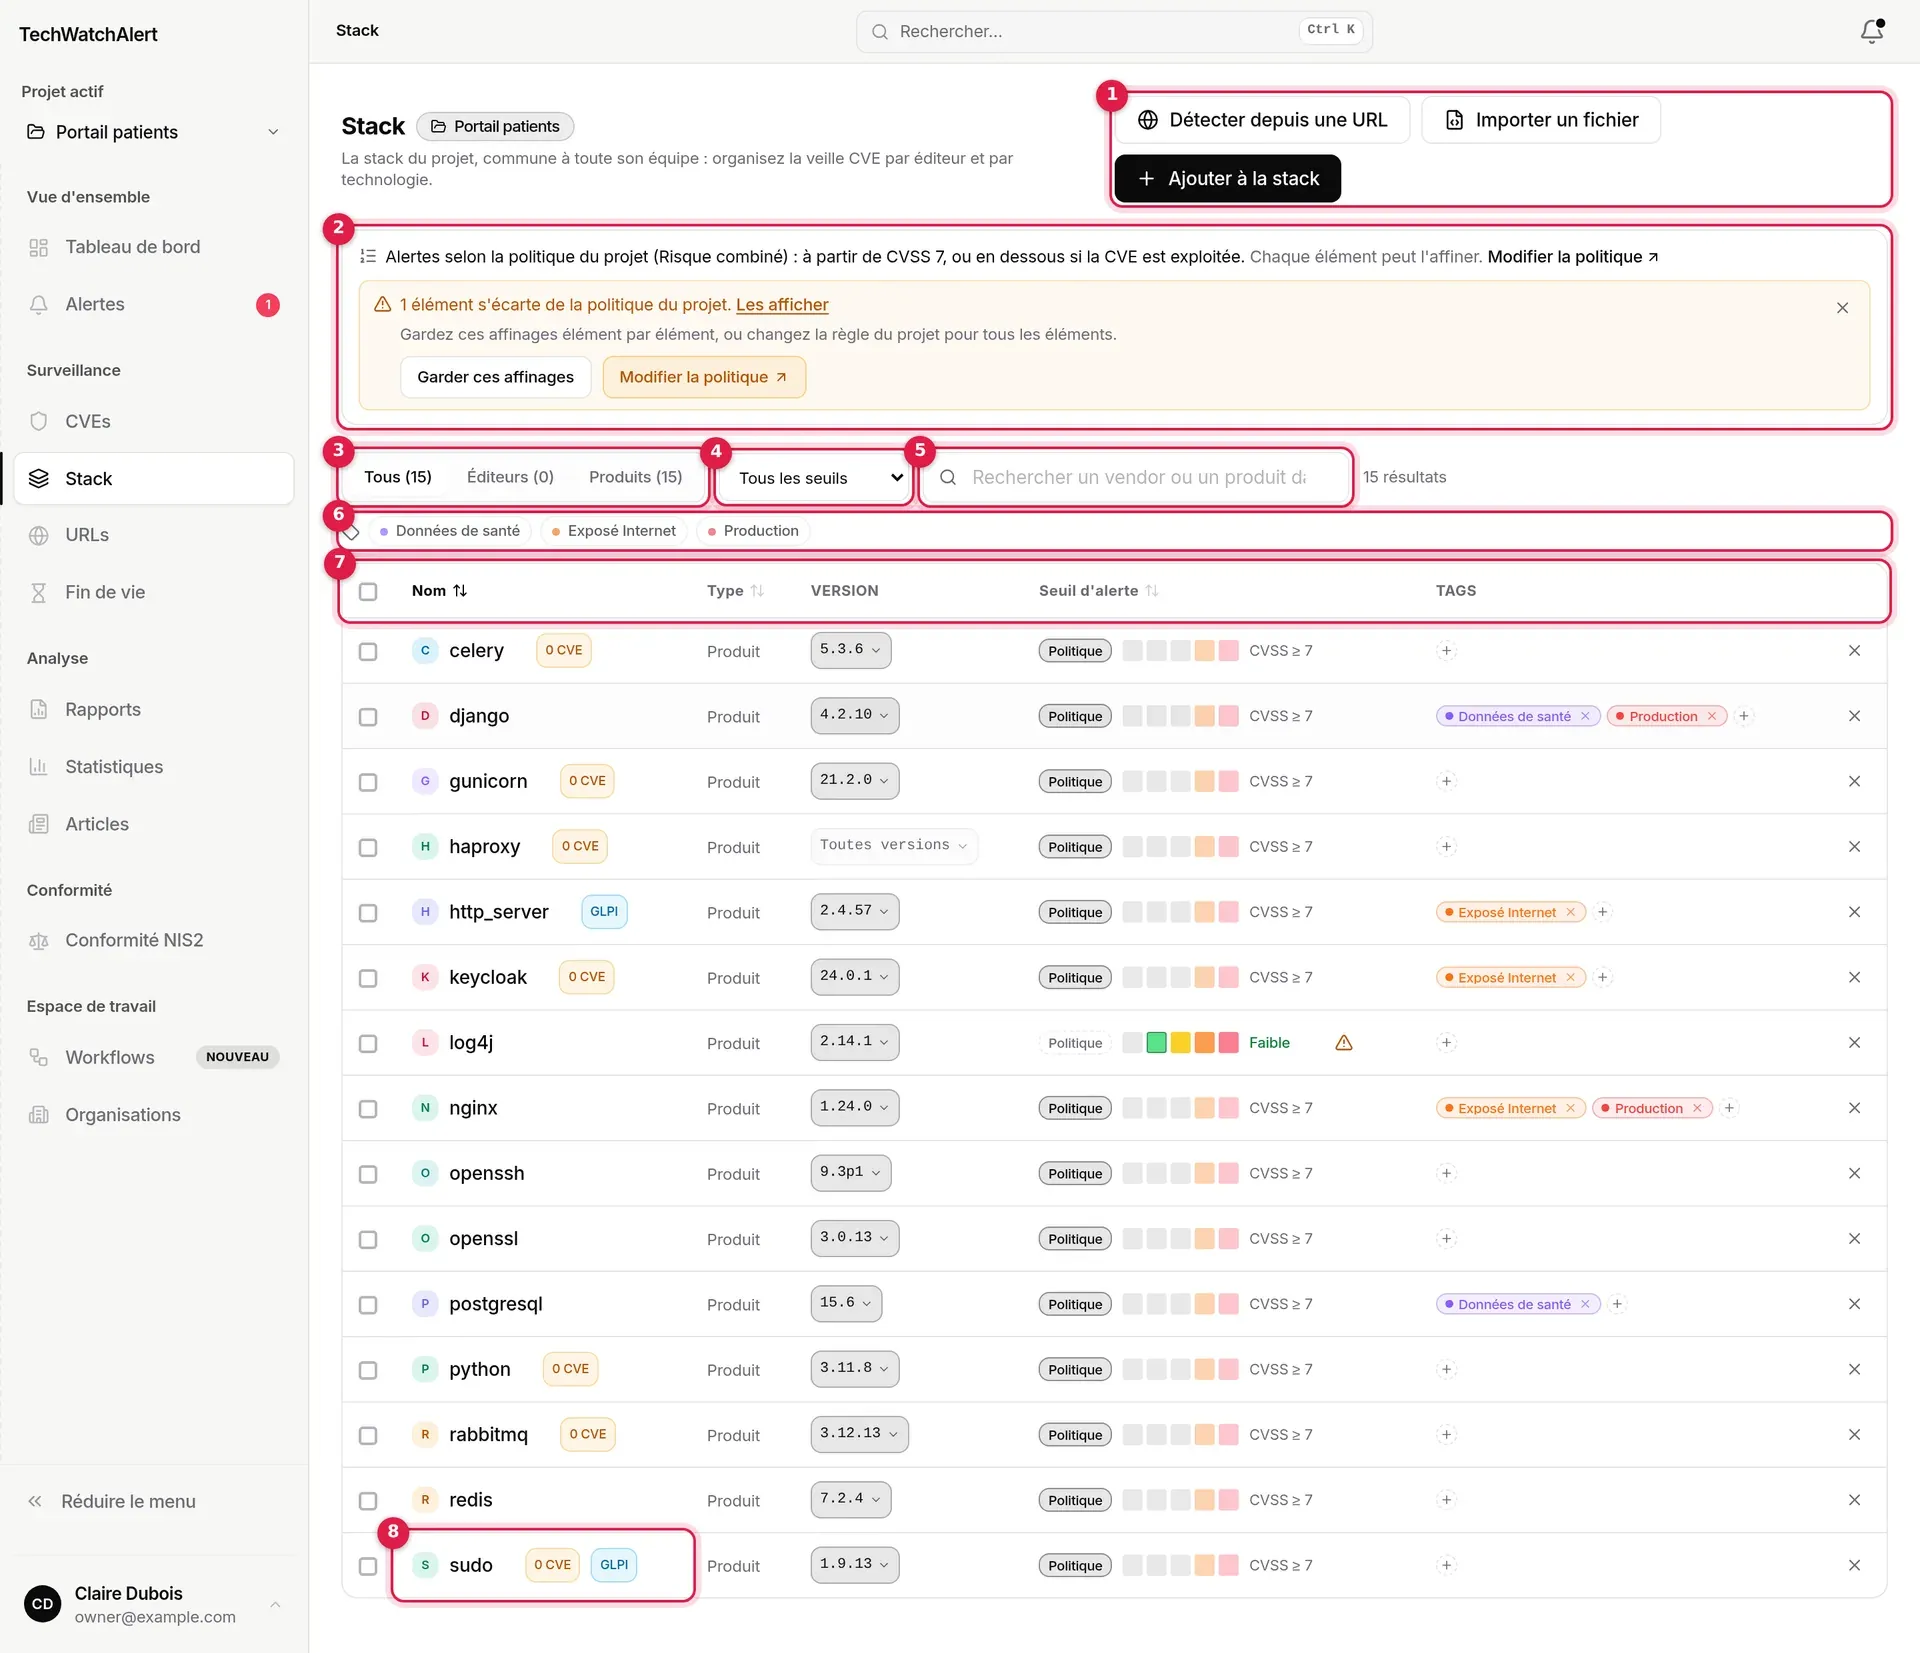The height and width of the screenshot is (1653, 1920).
Task: Click the 0 CVE badge on haproxy
Action: [x=580, y=846]
